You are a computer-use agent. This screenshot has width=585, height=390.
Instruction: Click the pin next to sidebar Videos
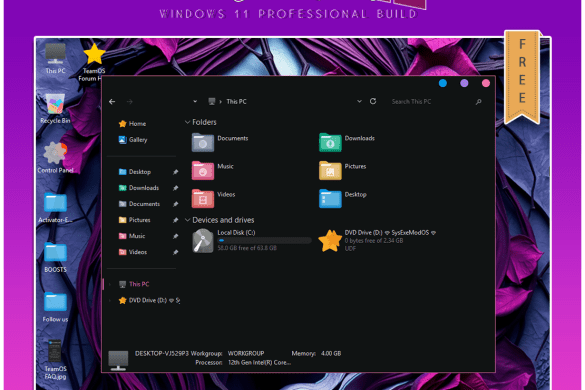[175, 252]
